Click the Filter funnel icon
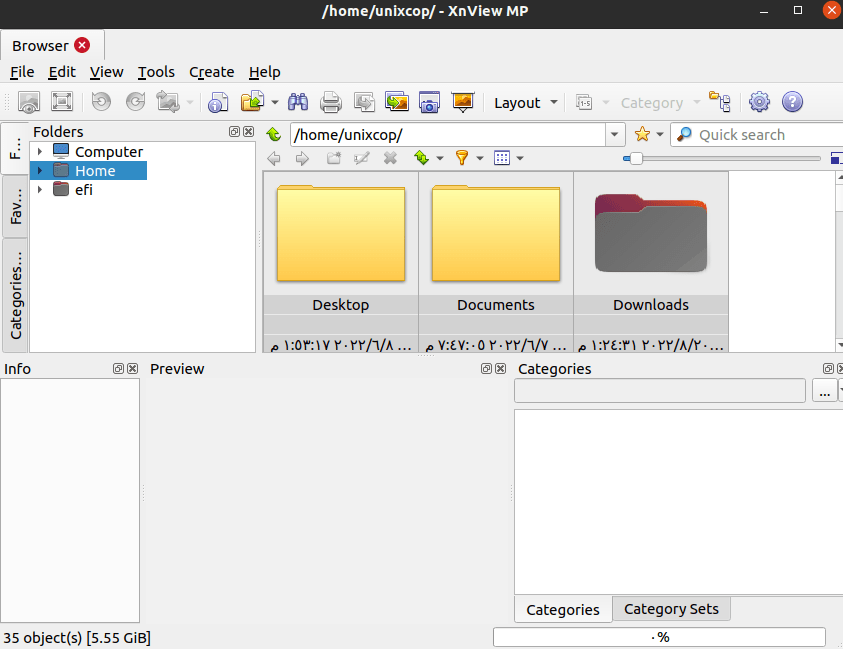843x649 pixels. 461,158
